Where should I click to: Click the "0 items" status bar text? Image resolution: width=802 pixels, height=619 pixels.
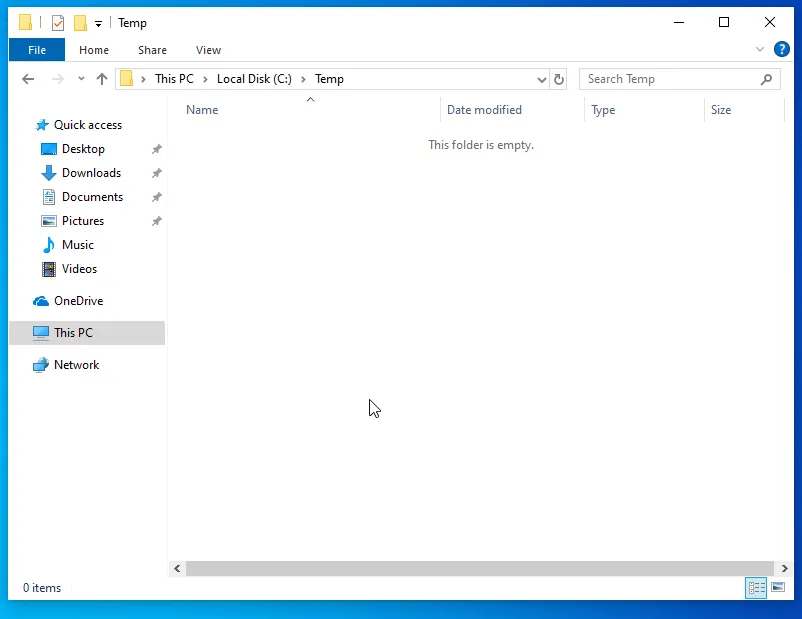tap(41, 588)
